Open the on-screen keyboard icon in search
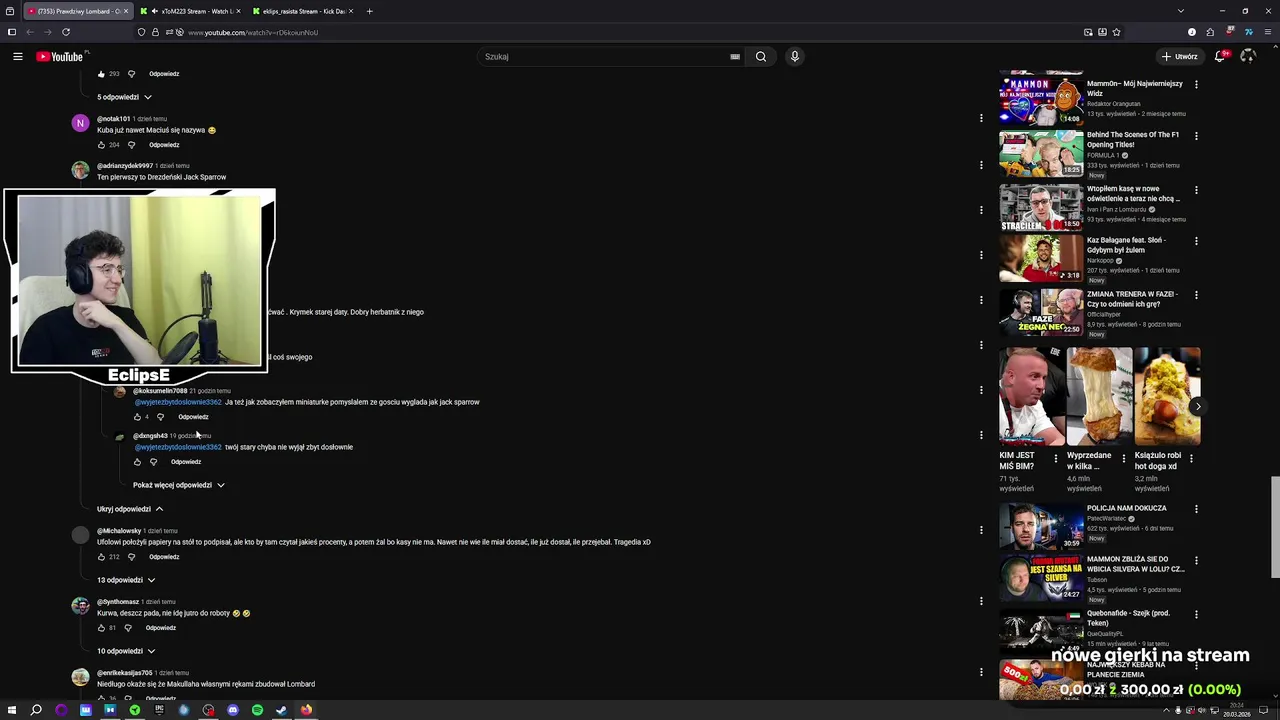Viewport: 1280px width, 720px height. [x=735, y=57]
